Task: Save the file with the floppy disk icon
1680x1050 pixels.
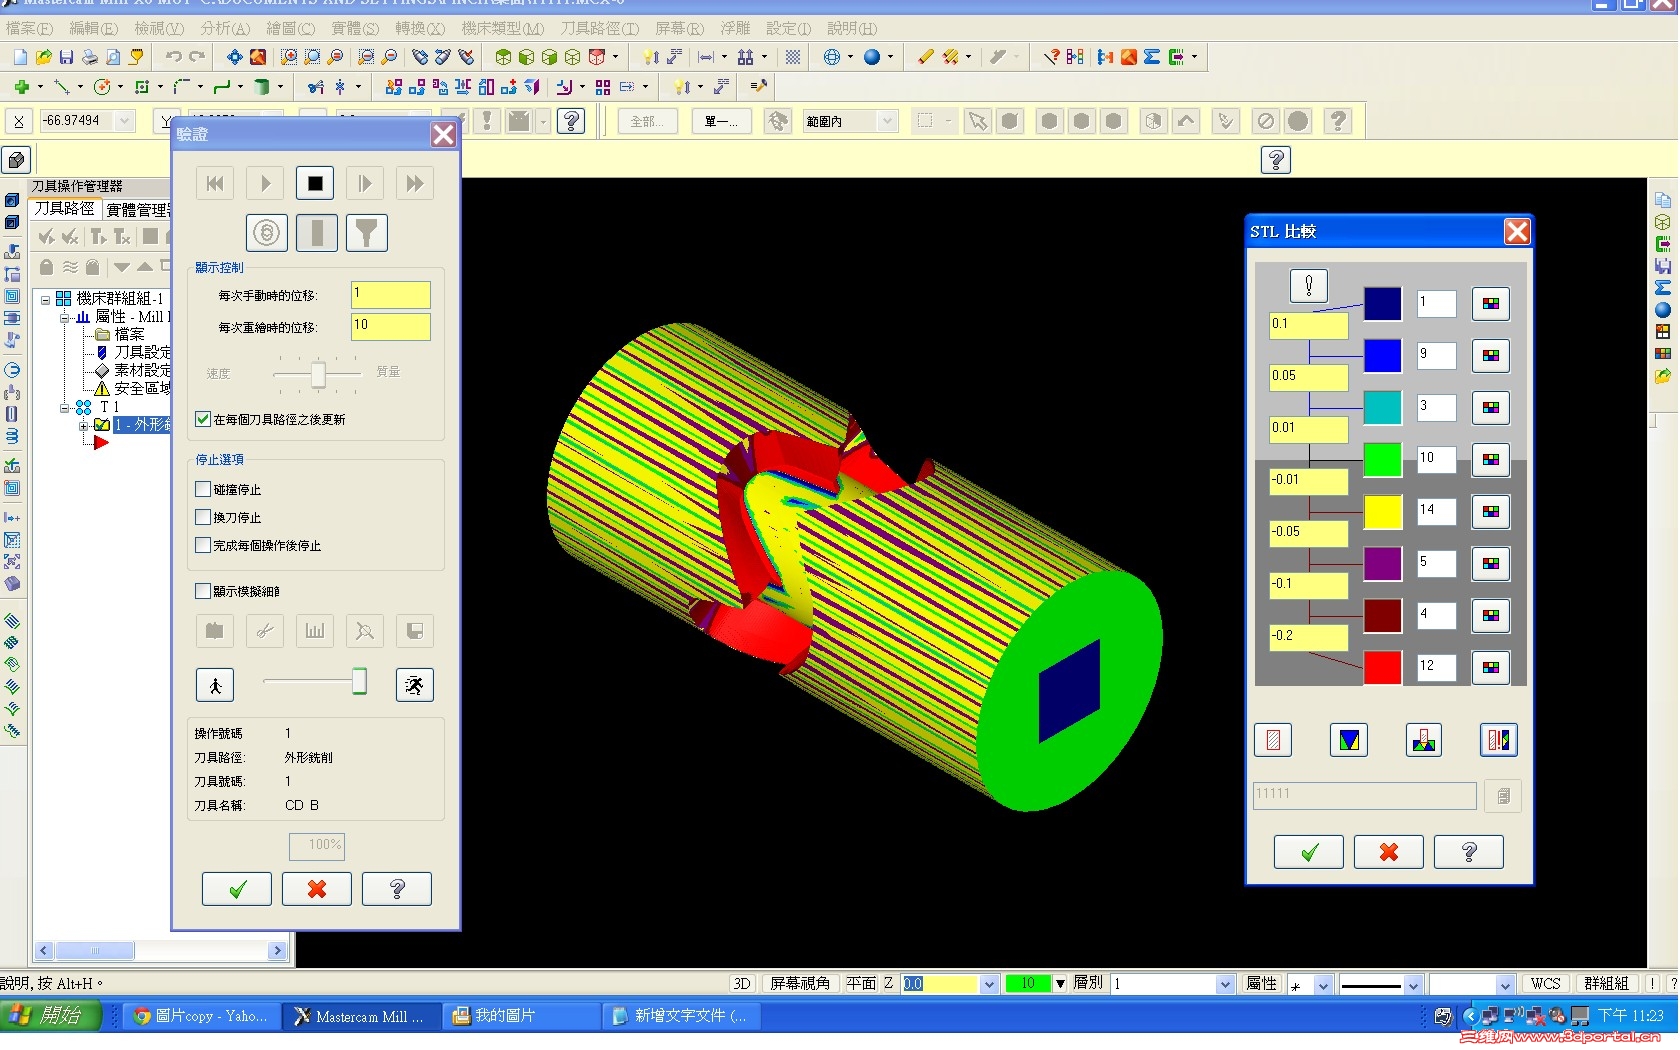Action: click(66, 57)
